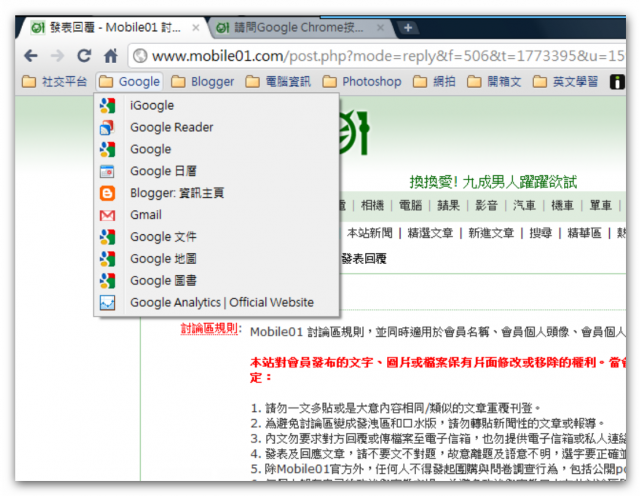
Task: Click the green Mobile01 site logo
Action: point(353,133)
